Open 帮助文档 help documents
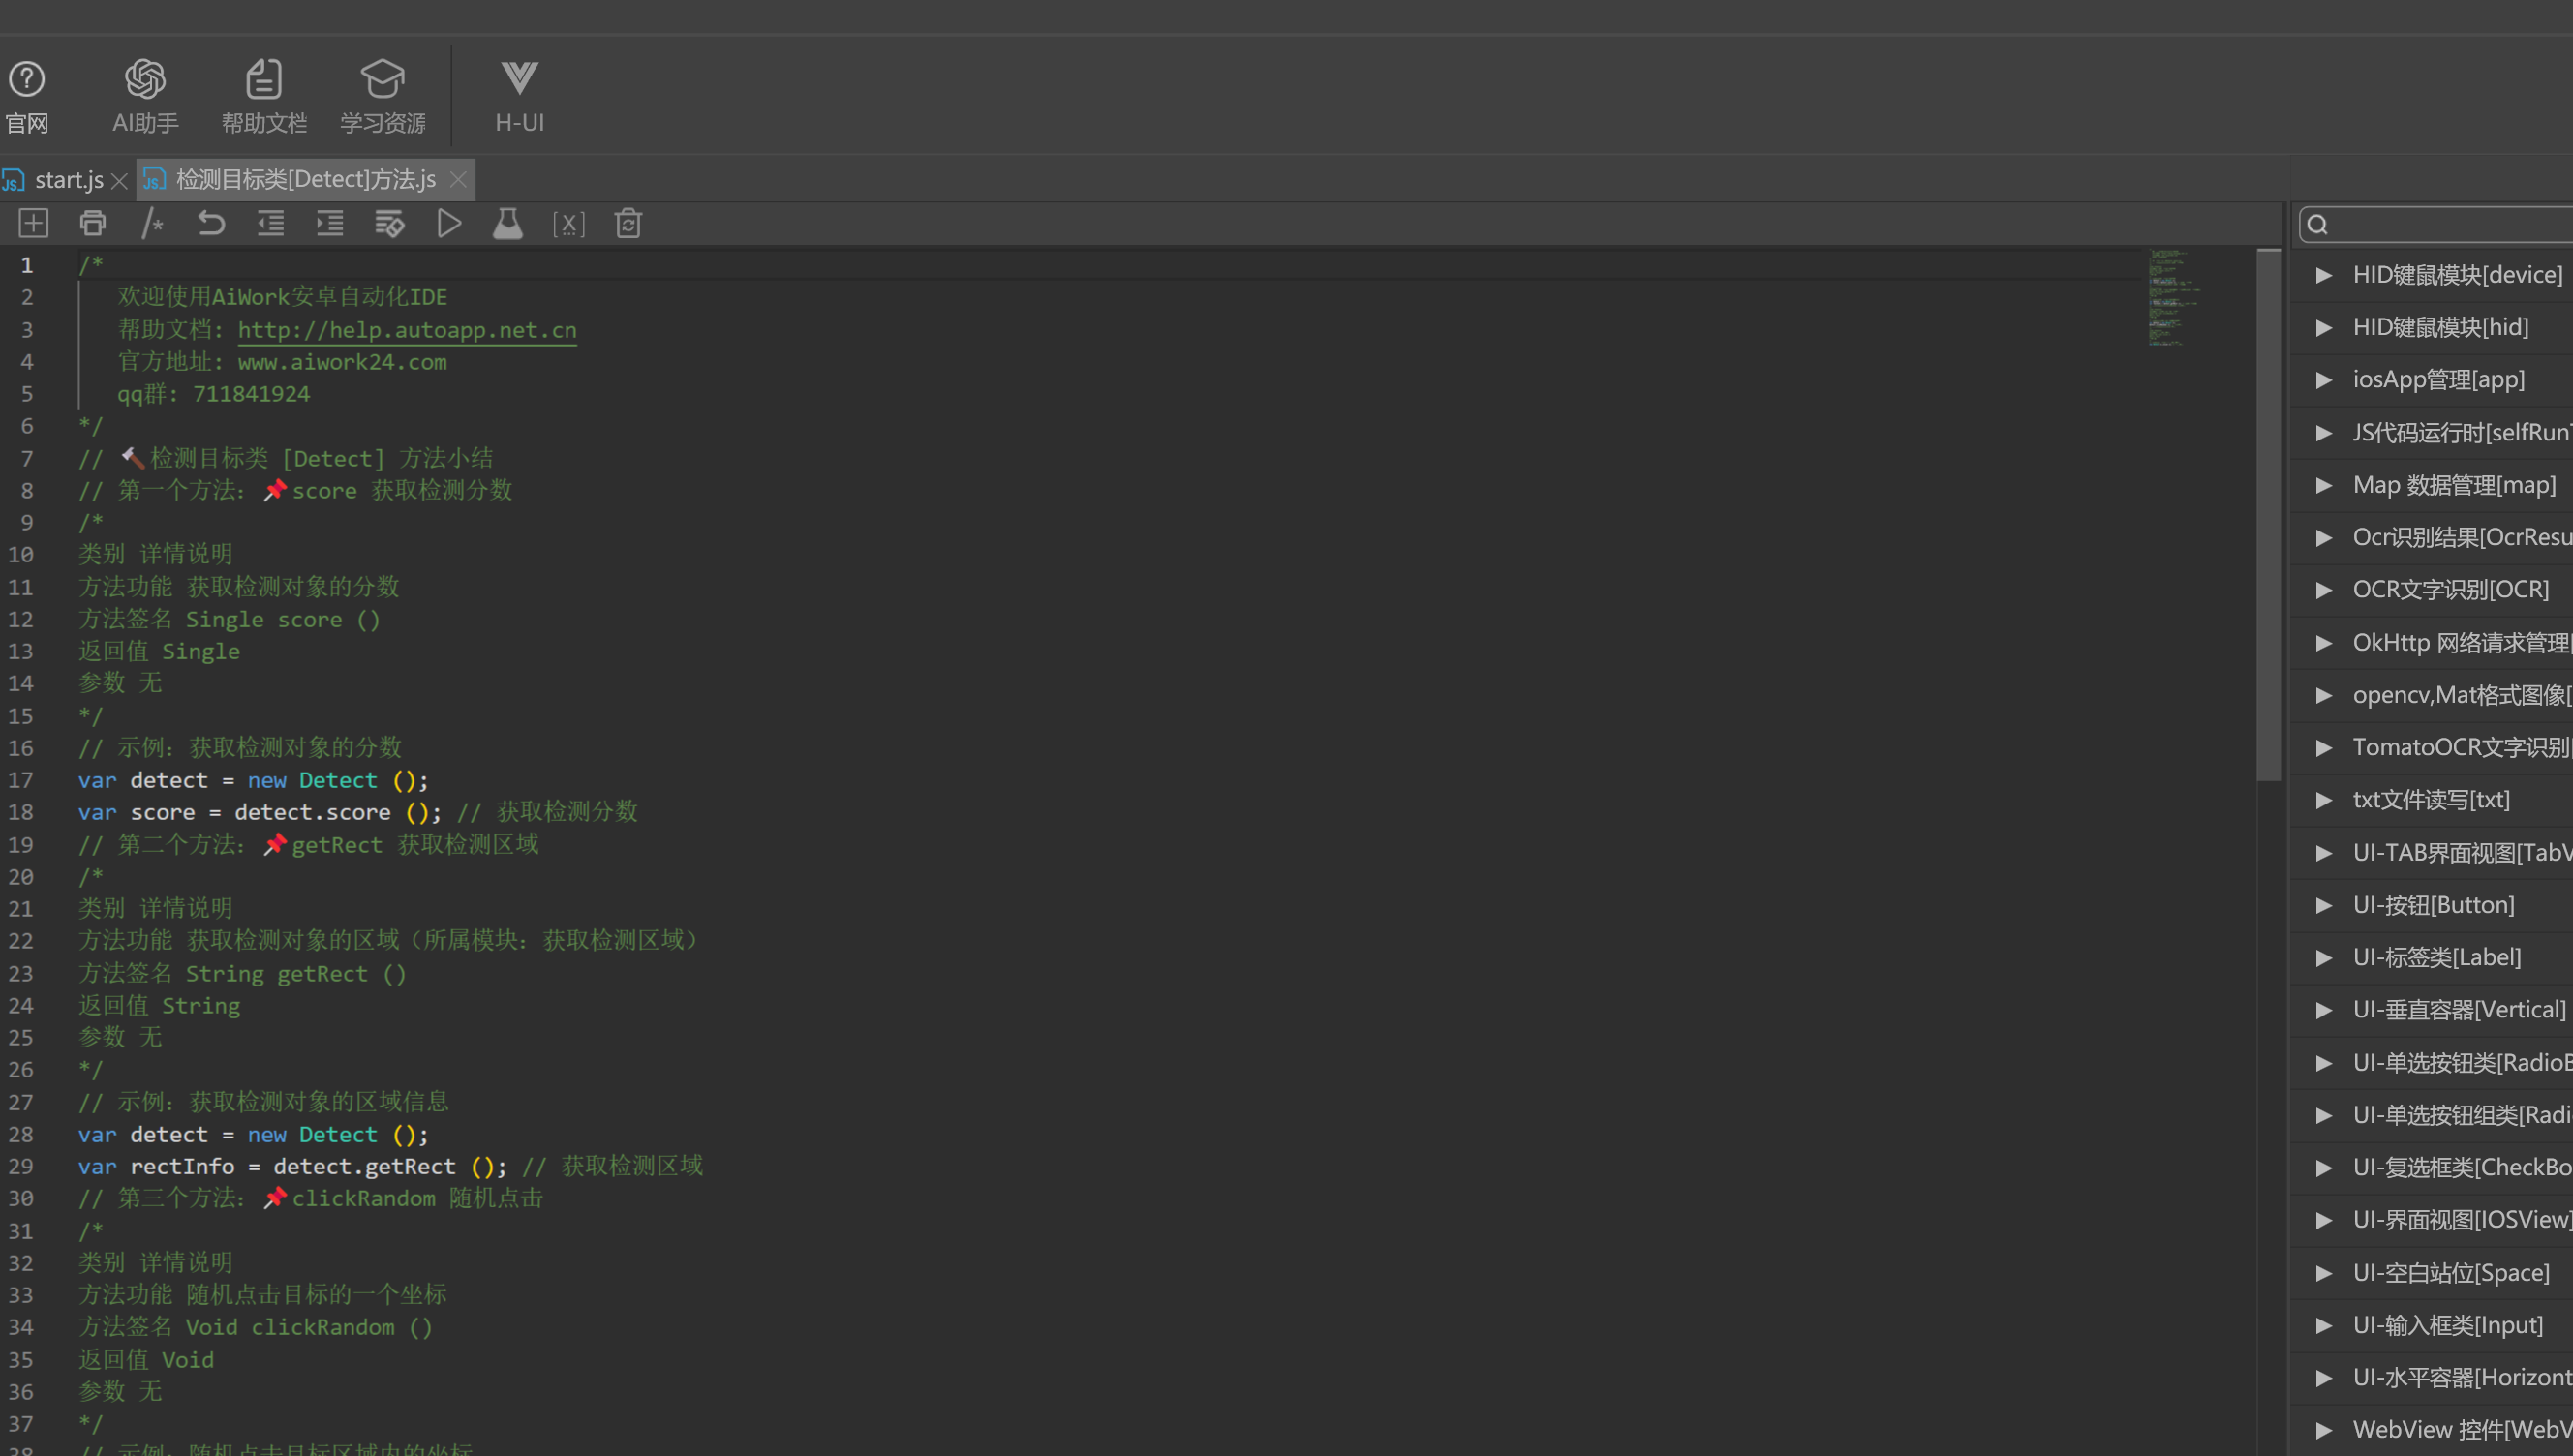The height and width of the screenshot is (1456, 2573). coord(264,96)
